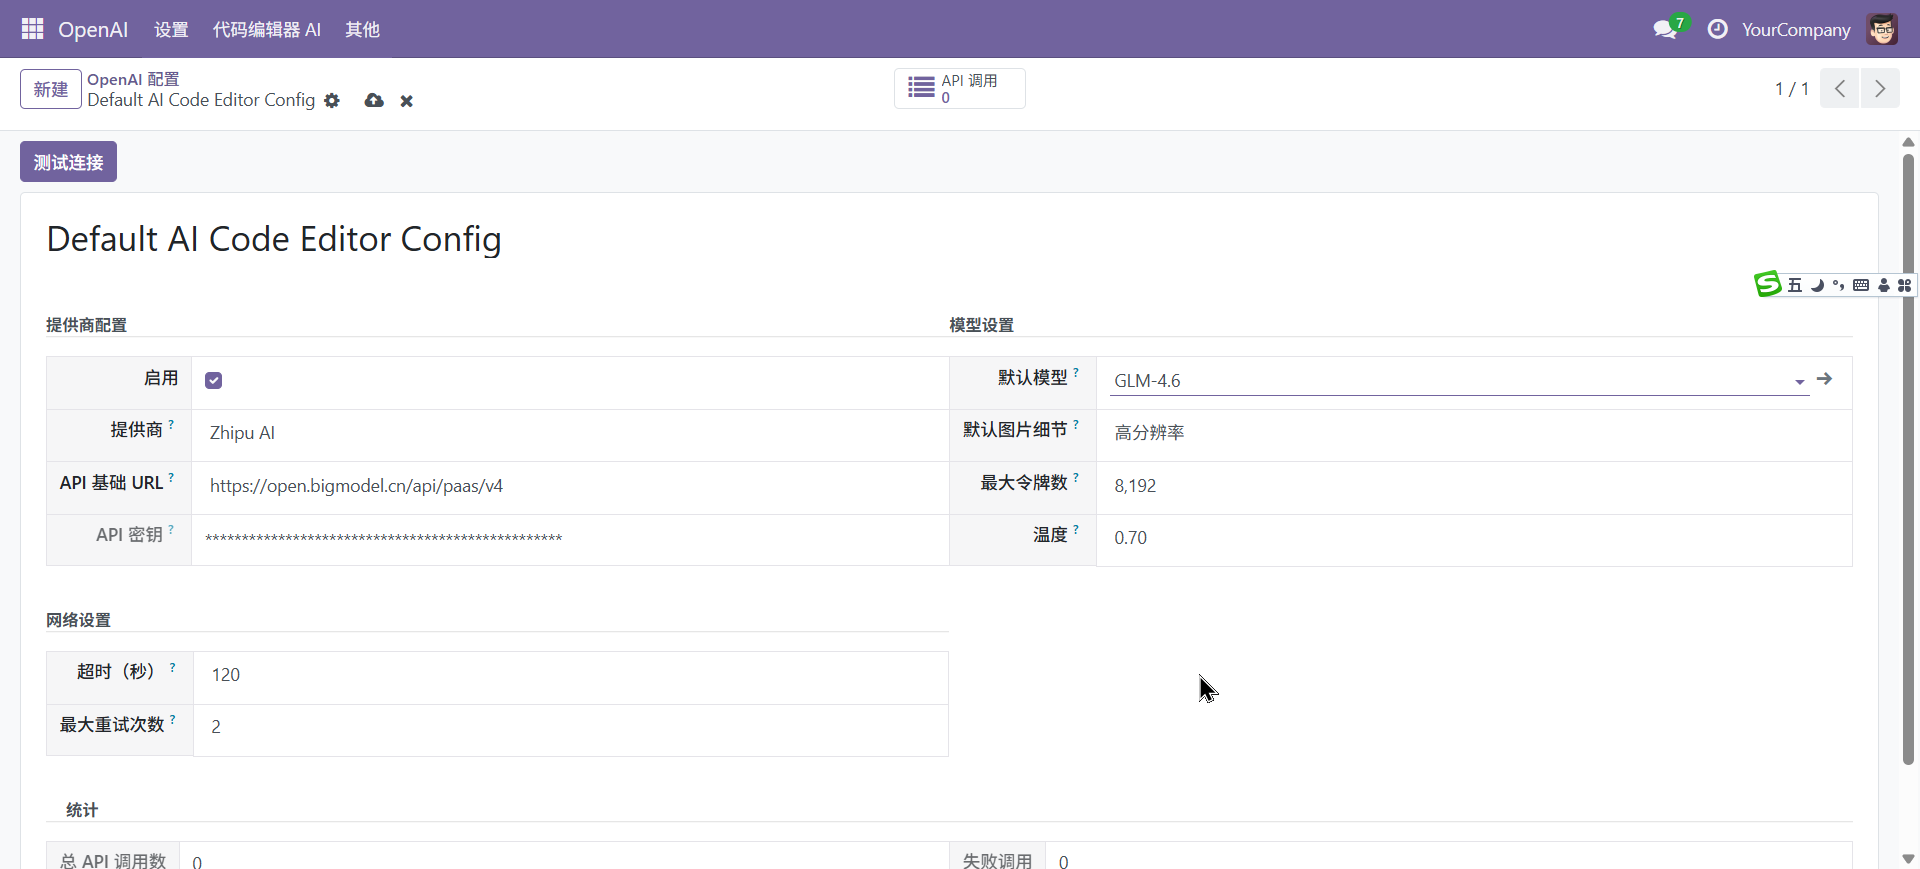
Task: Save record with cloud upload icon
Action: (x=374, y=101)
